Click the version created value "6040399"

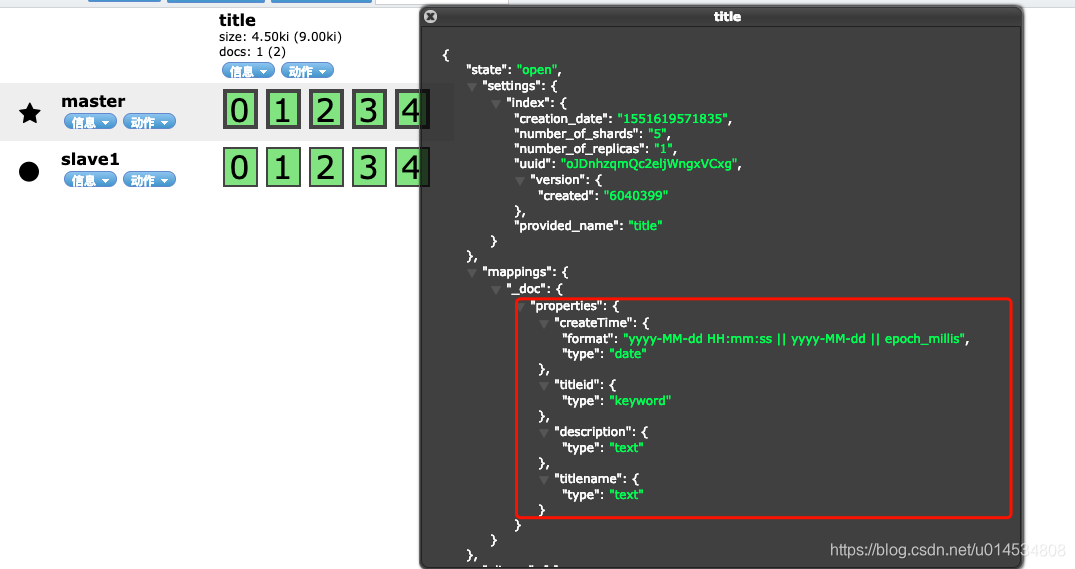tap(636, 195)
